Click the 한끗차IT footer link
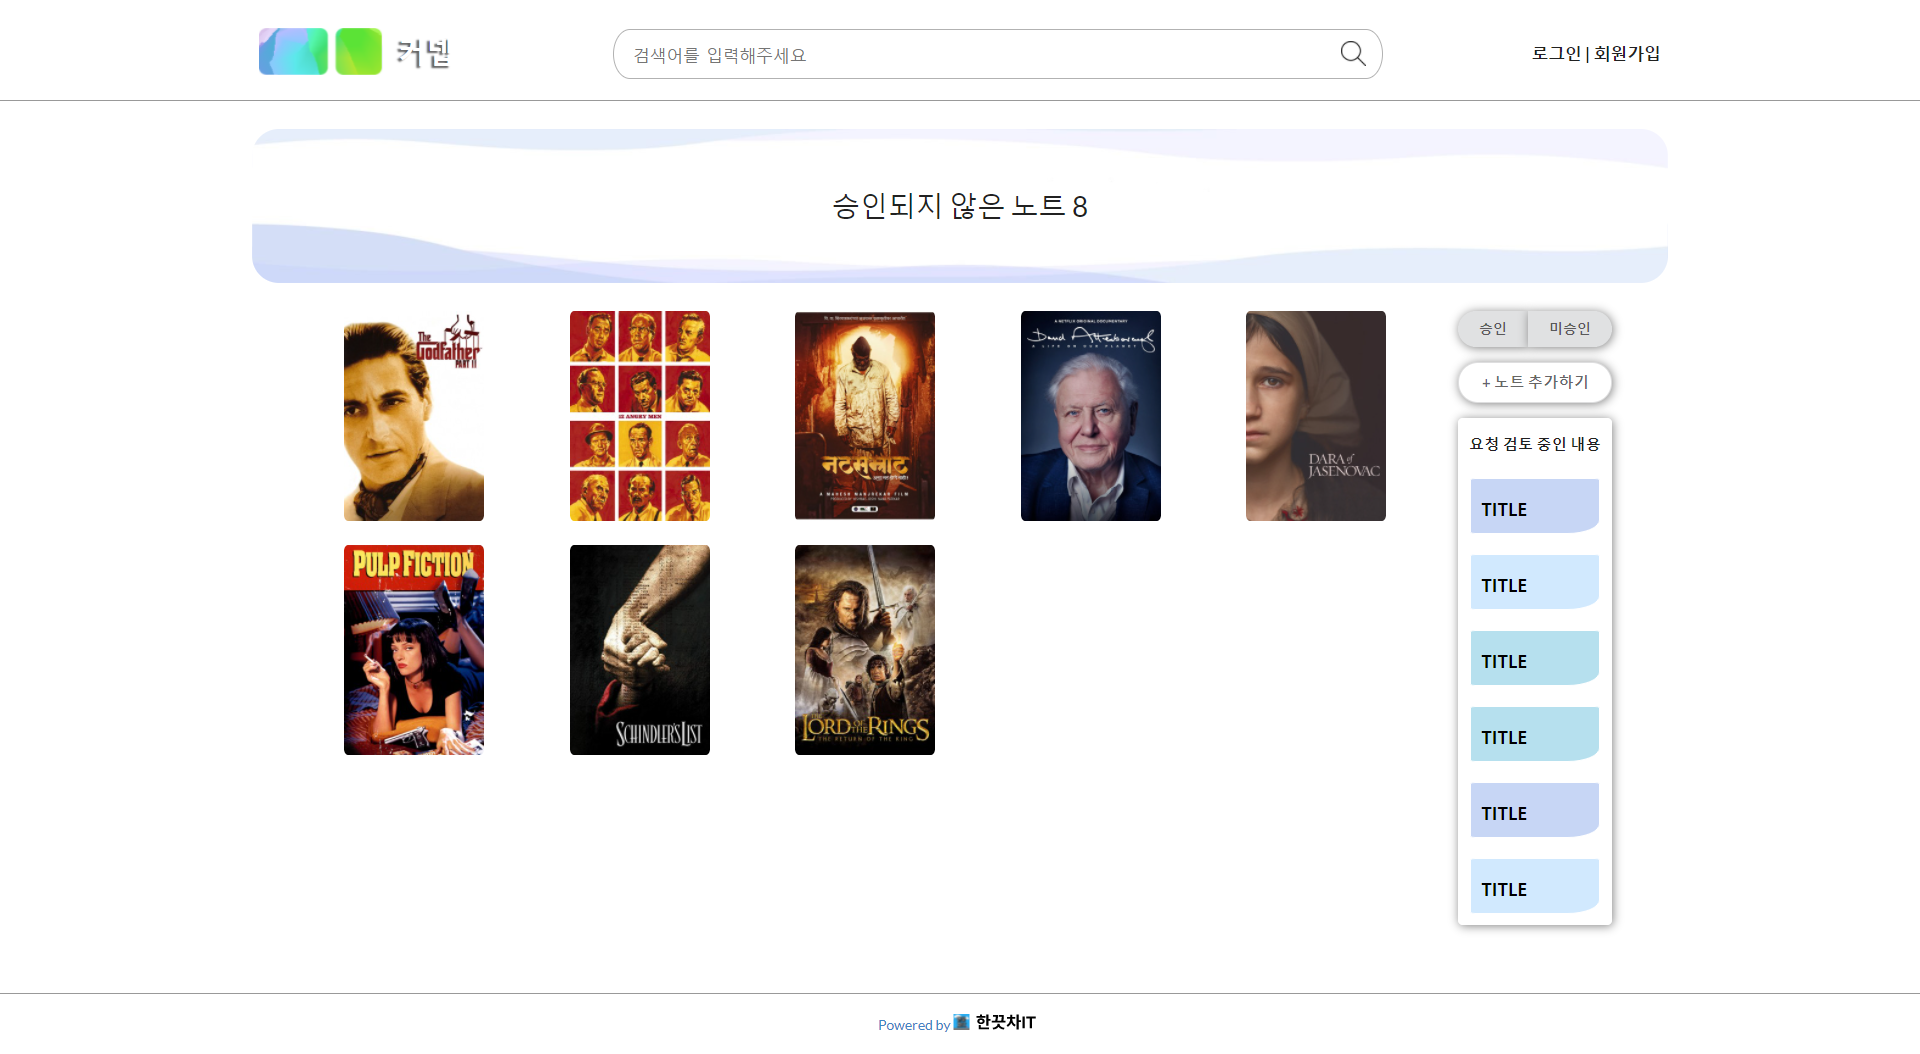 coord(995,1022)
